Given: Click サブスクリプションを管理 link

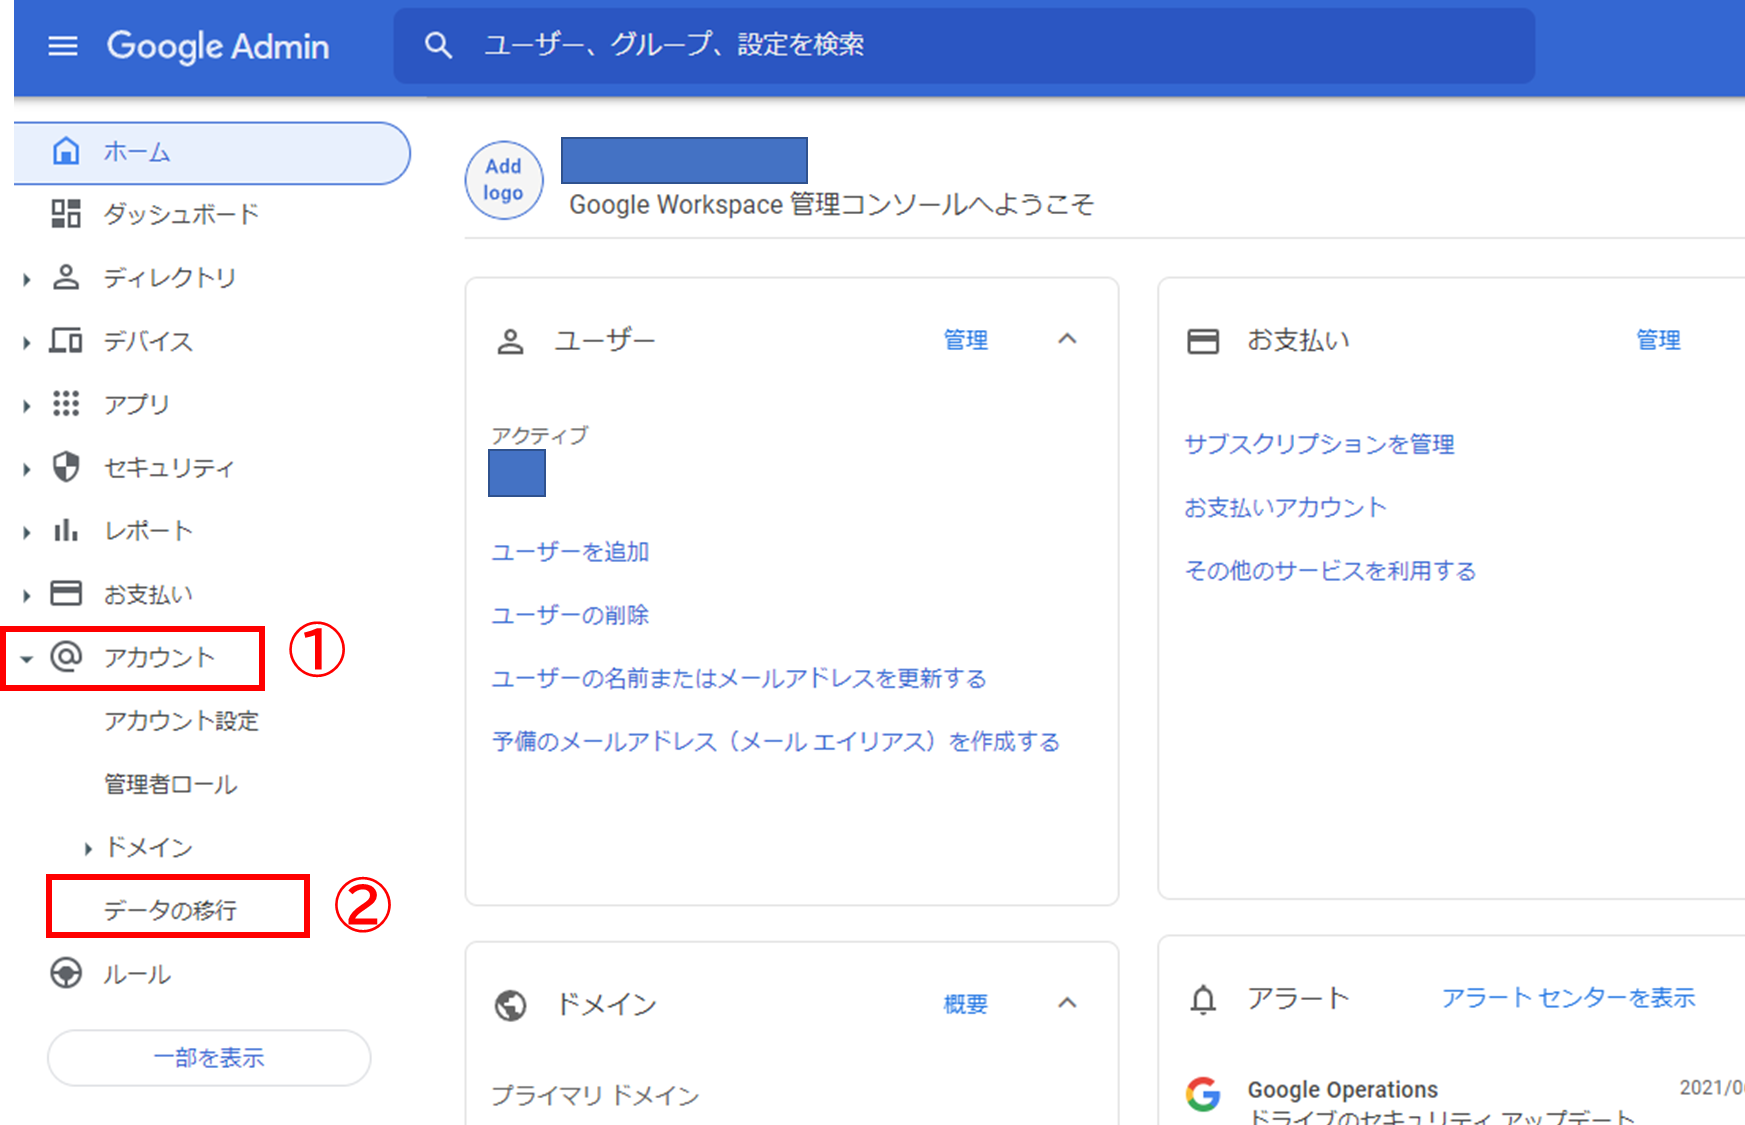Looking at the screenshot, I should pos(1319,444).
